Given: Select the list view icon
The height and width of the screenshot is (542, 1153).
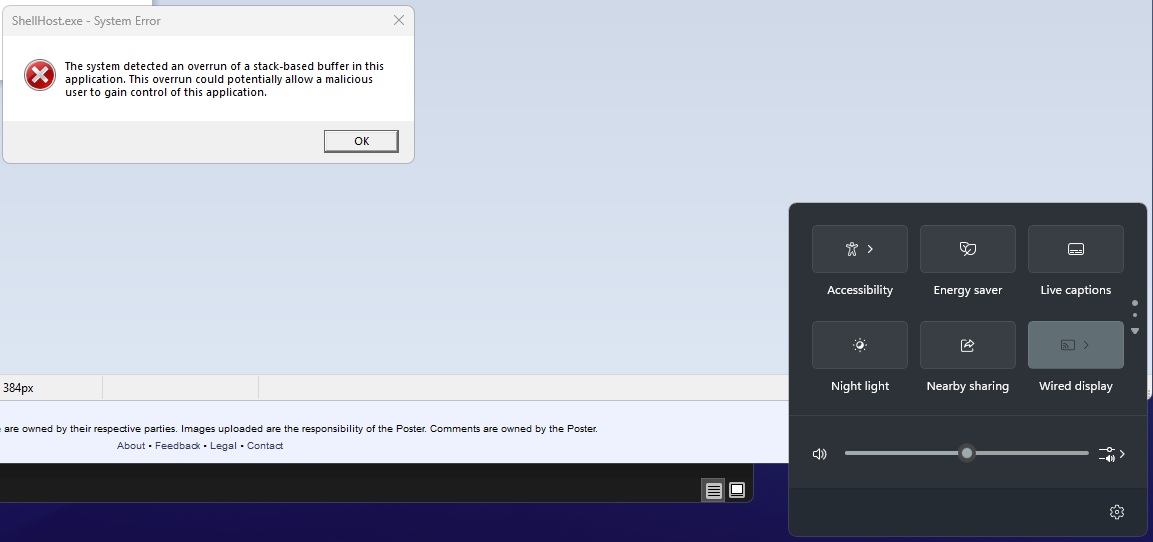Looking at the screenshot, I should click(713, 491).
